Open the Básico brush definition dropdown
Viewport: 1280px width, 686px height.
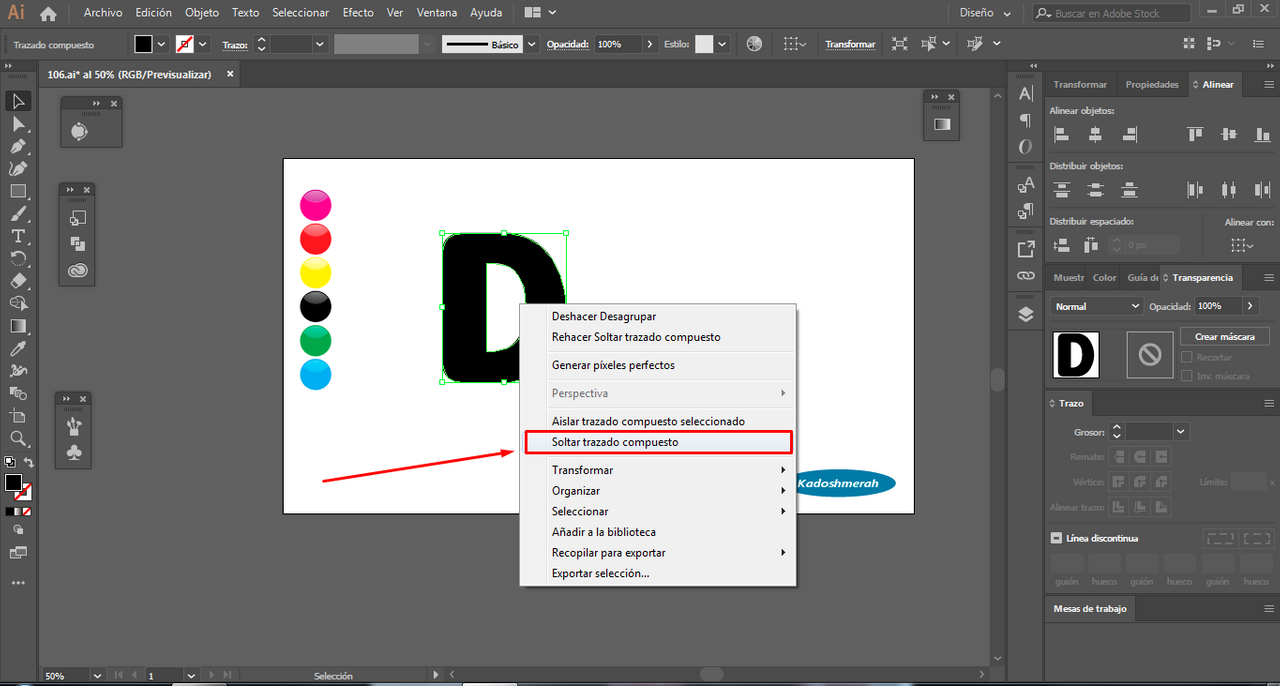click(531, 44)
